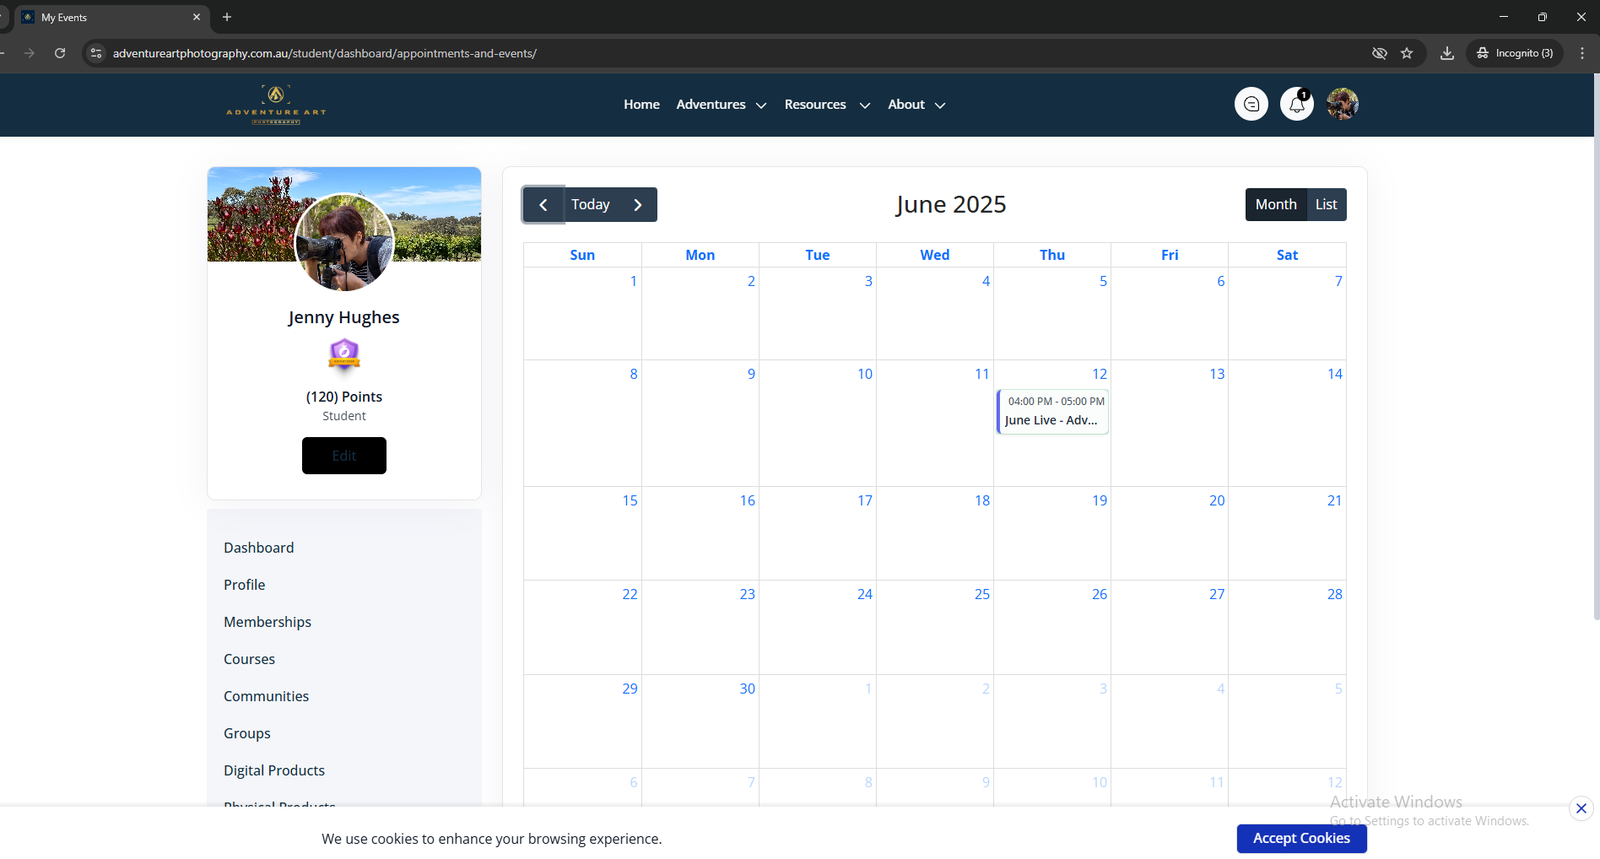Screen dimensions: 1600x859
Task: Click the Accept Cookies button
Action: (1301, 838)
